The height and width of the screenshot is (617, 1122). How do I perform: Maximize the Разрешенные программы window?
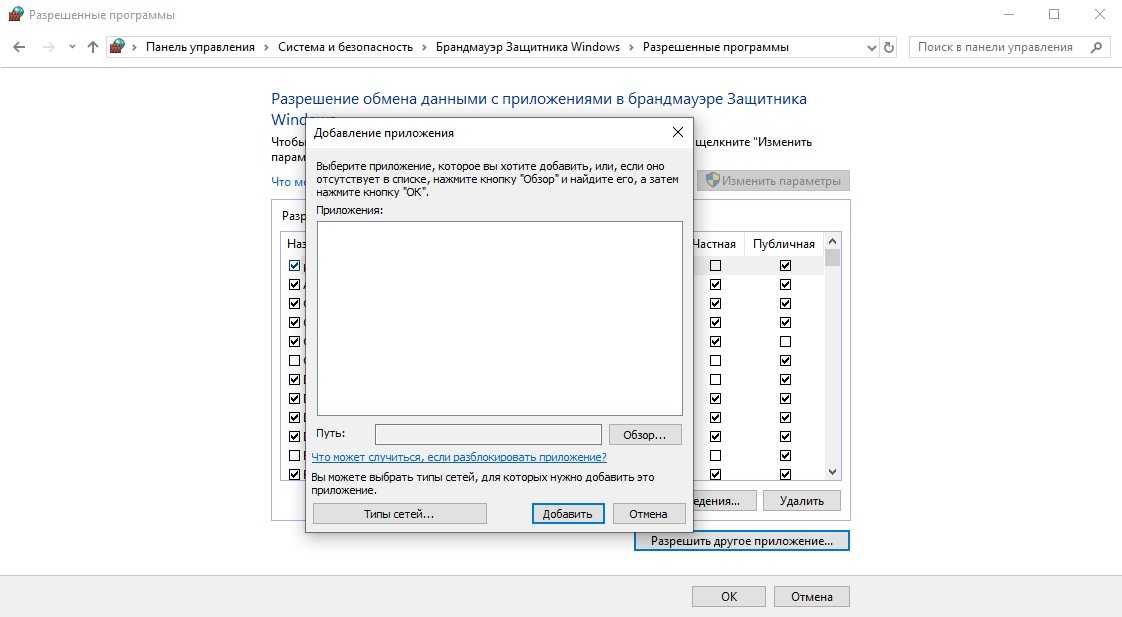(1054, 14)
